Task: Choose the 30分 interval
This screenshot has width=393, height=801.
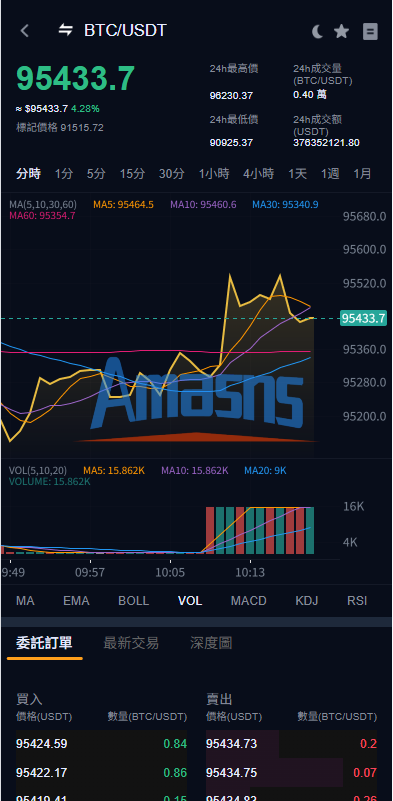Action: (x=171, y=174)
